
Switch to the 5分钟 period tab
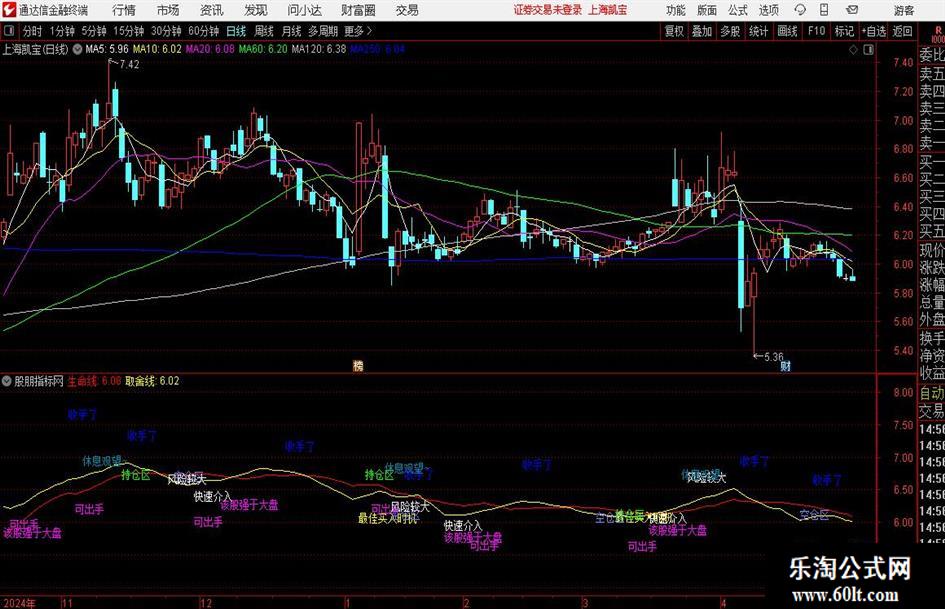(x=94, y=31)
